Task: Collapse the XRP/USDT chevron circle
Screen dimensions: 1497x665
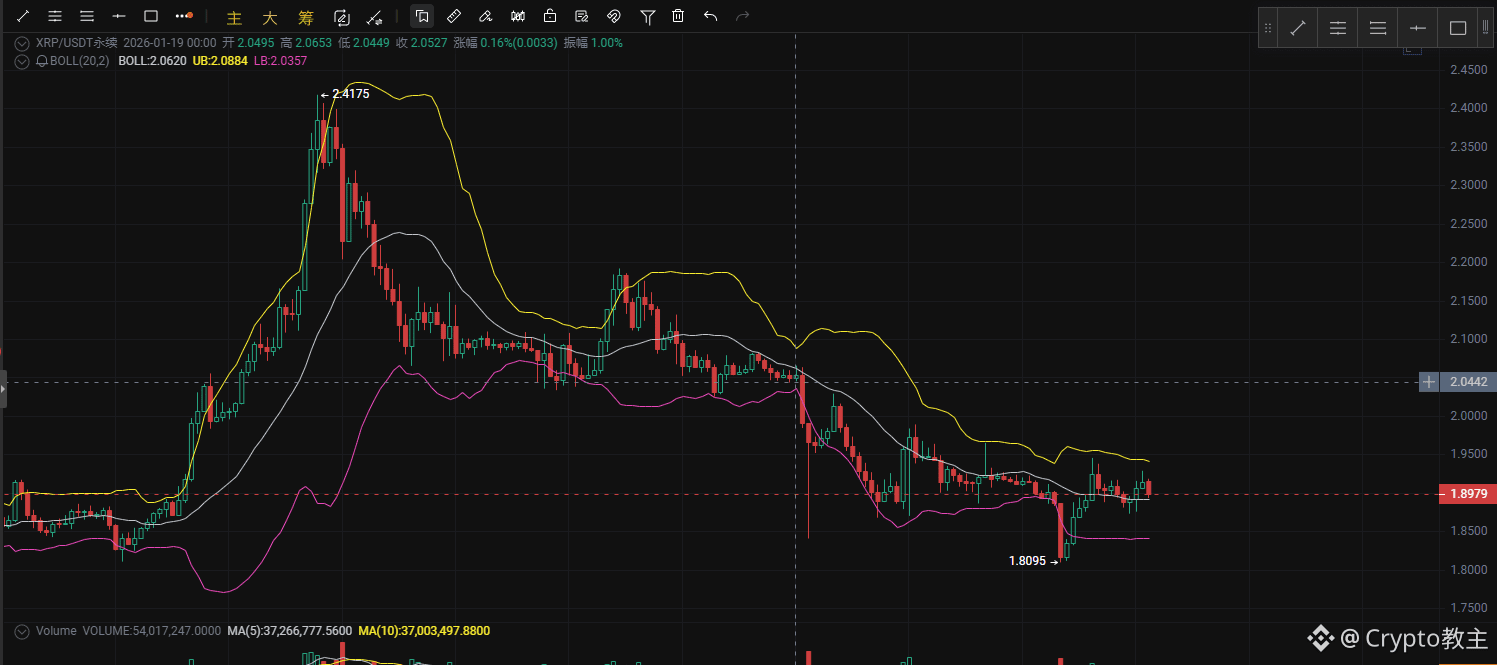Action: (22, 43)
